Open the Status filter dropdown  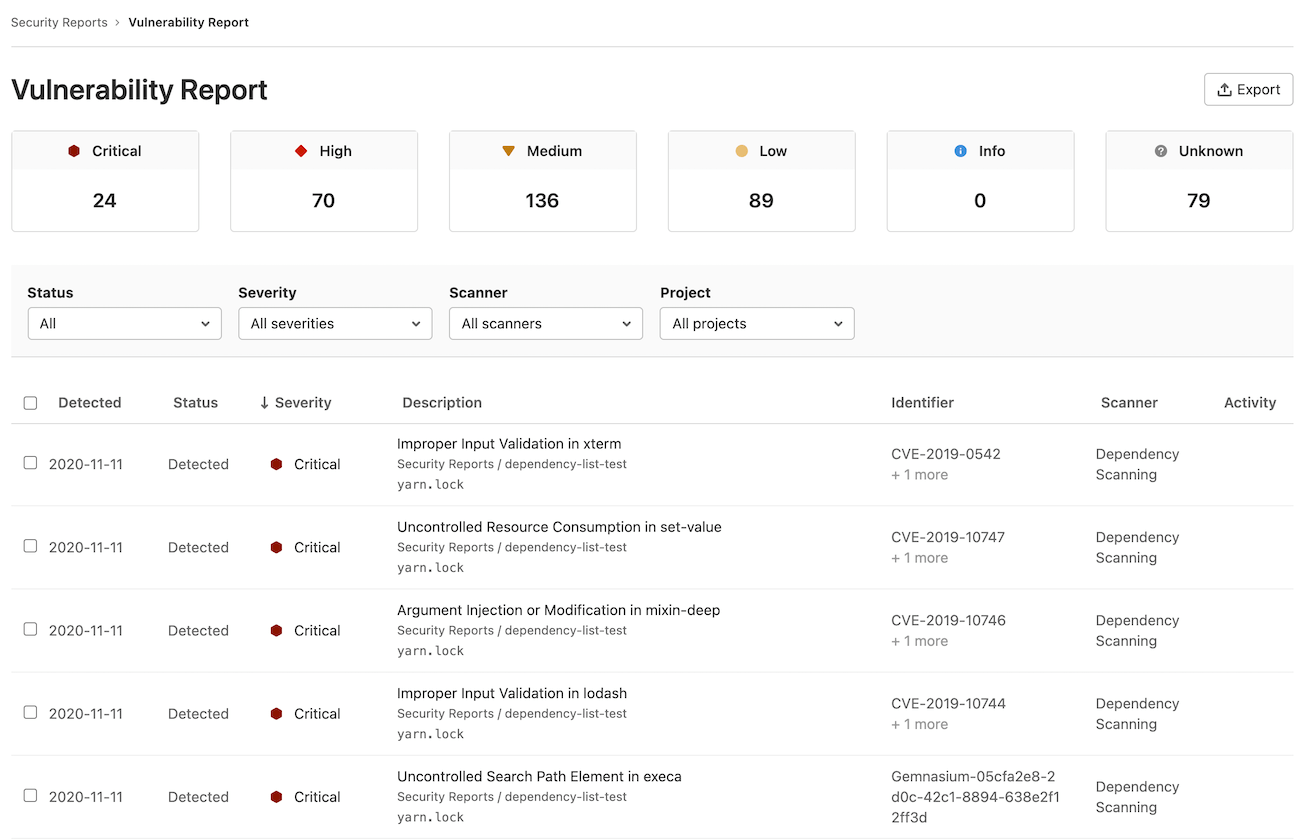124,324
